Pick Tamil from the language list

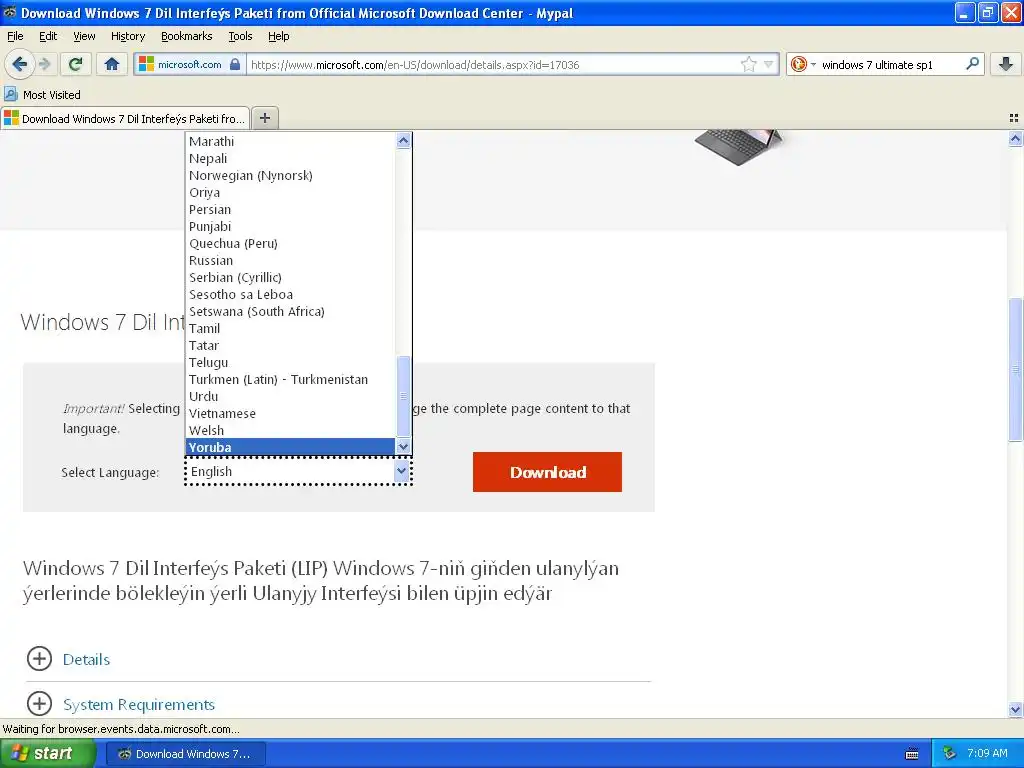pos(291,328)
